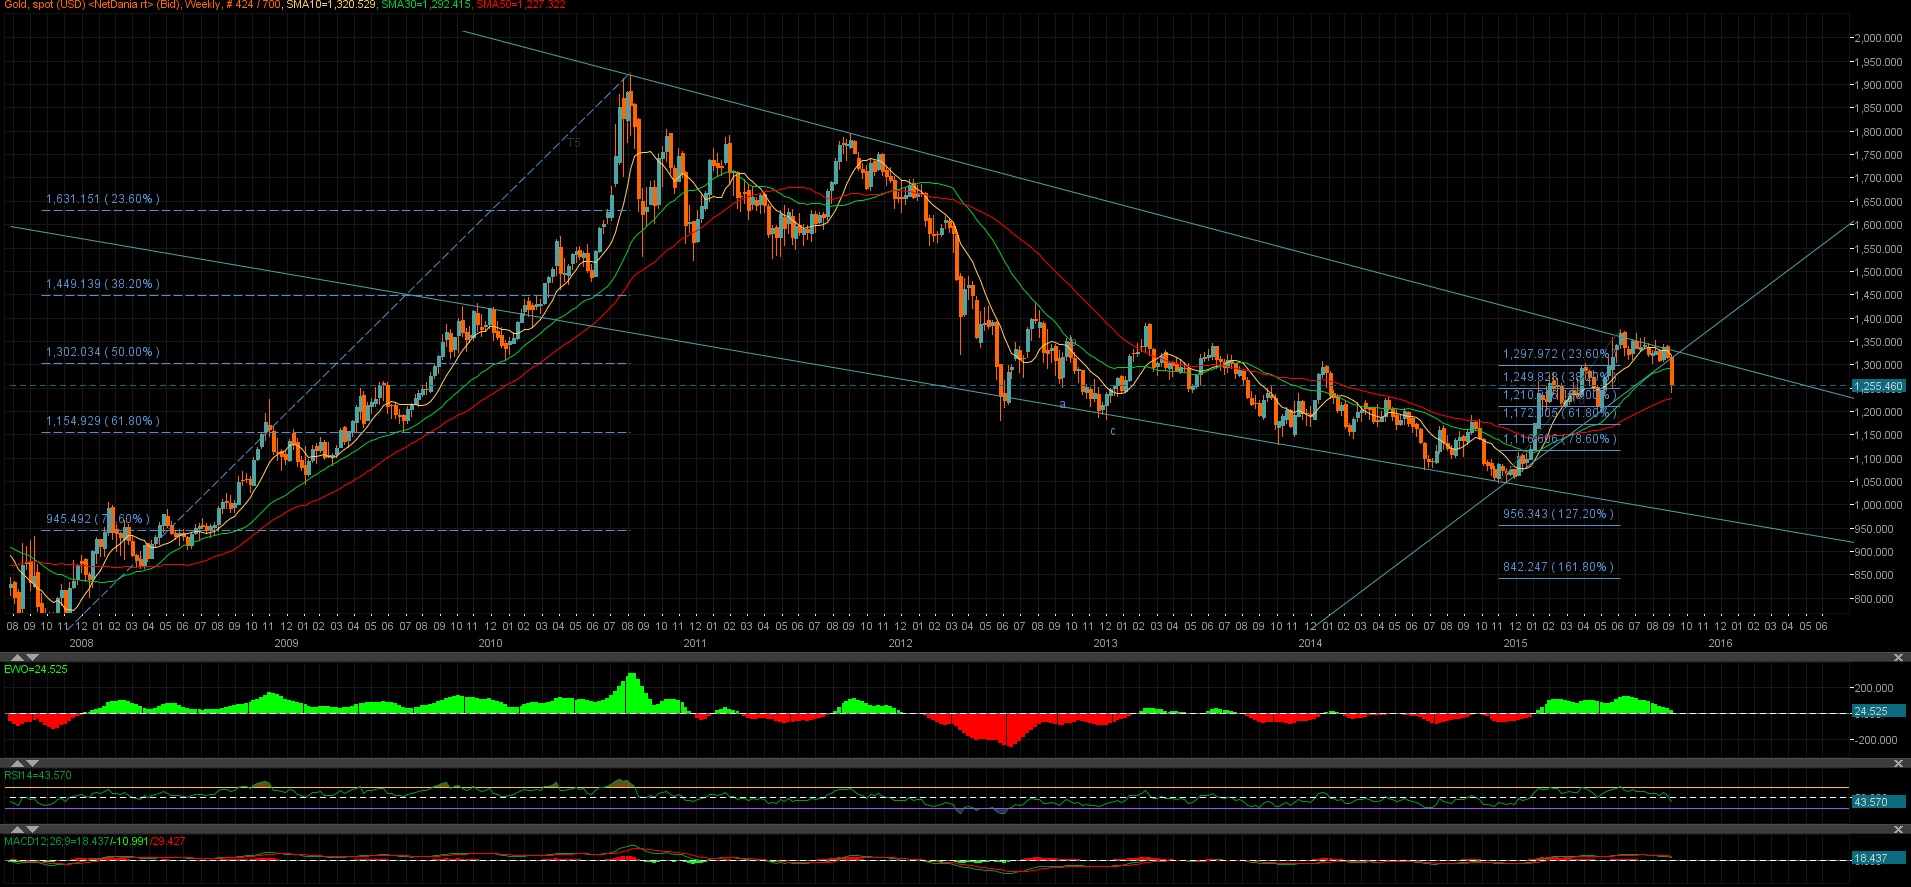Close the RSI14 indicator panel

[x=1899, y=763]
